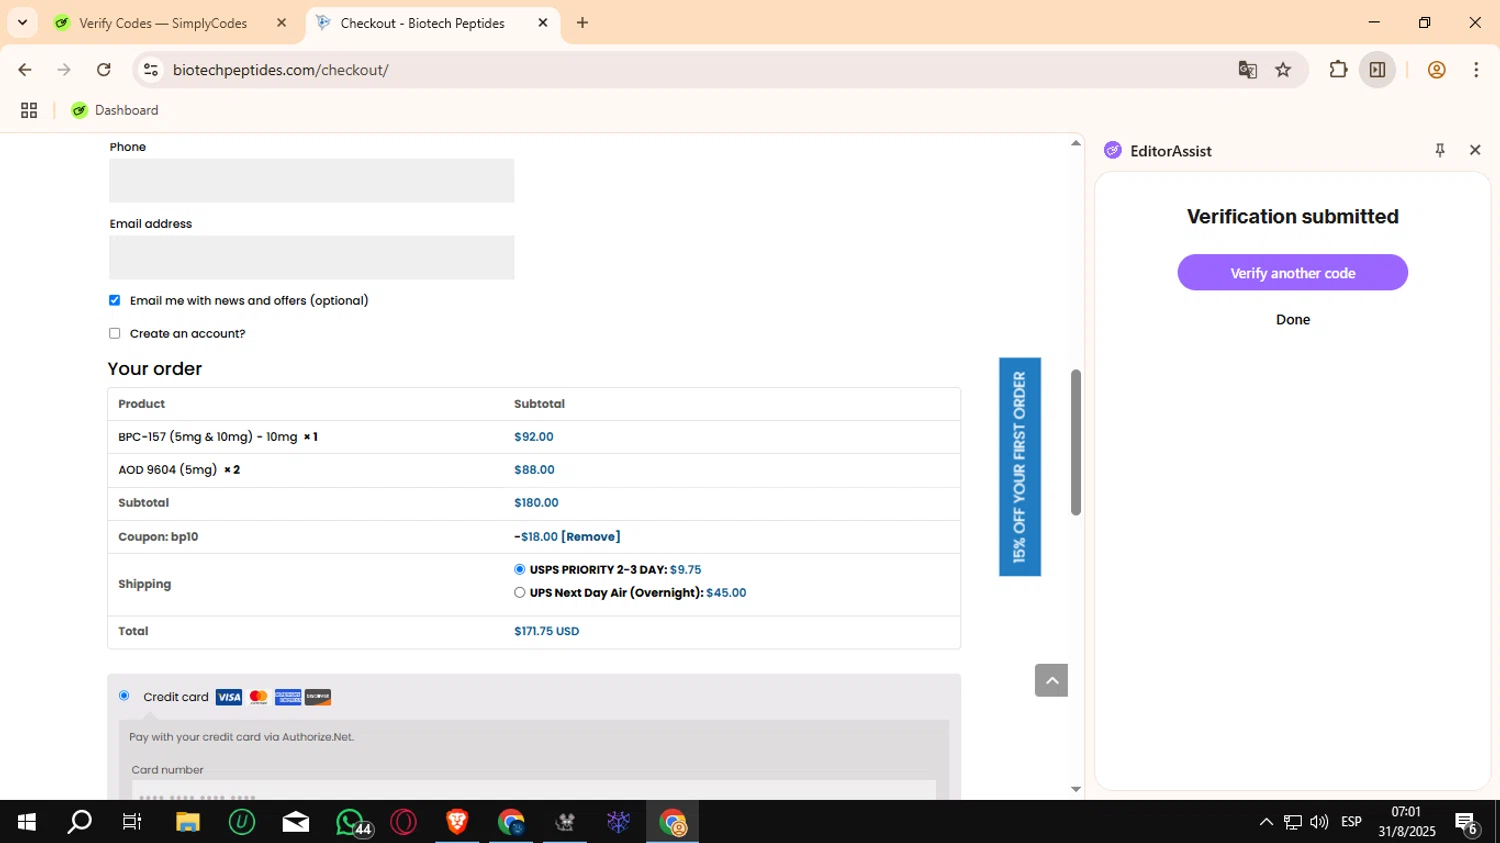
Task: Click the Email address input field
Action: coord(312,257)
